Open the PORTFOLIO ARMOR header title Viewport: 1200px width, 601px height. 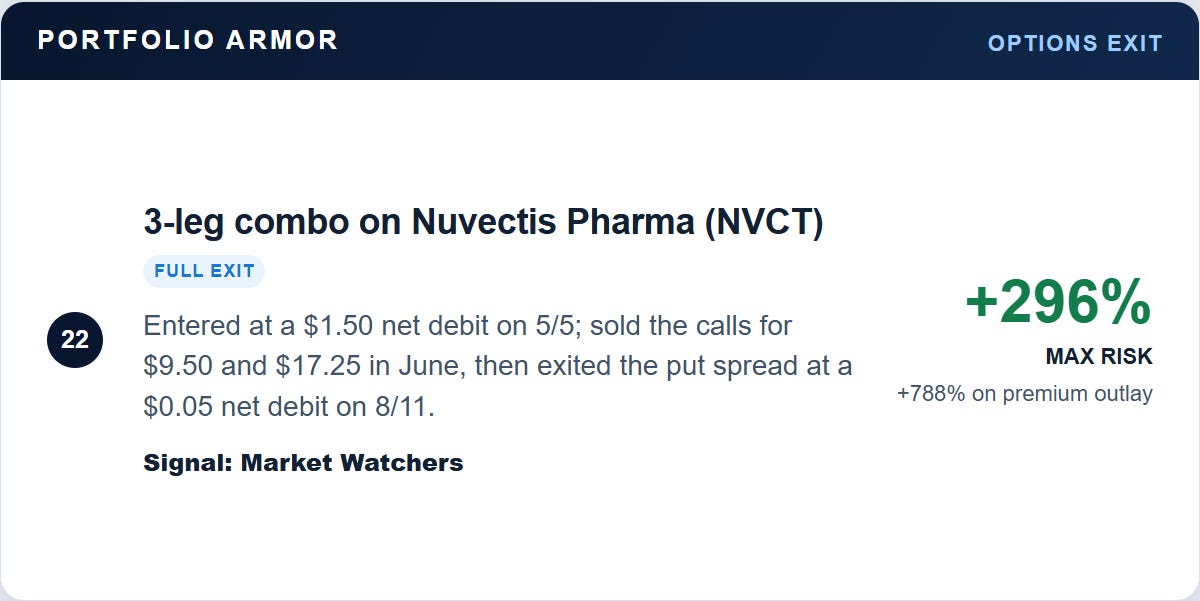click(x=188, y=40)
